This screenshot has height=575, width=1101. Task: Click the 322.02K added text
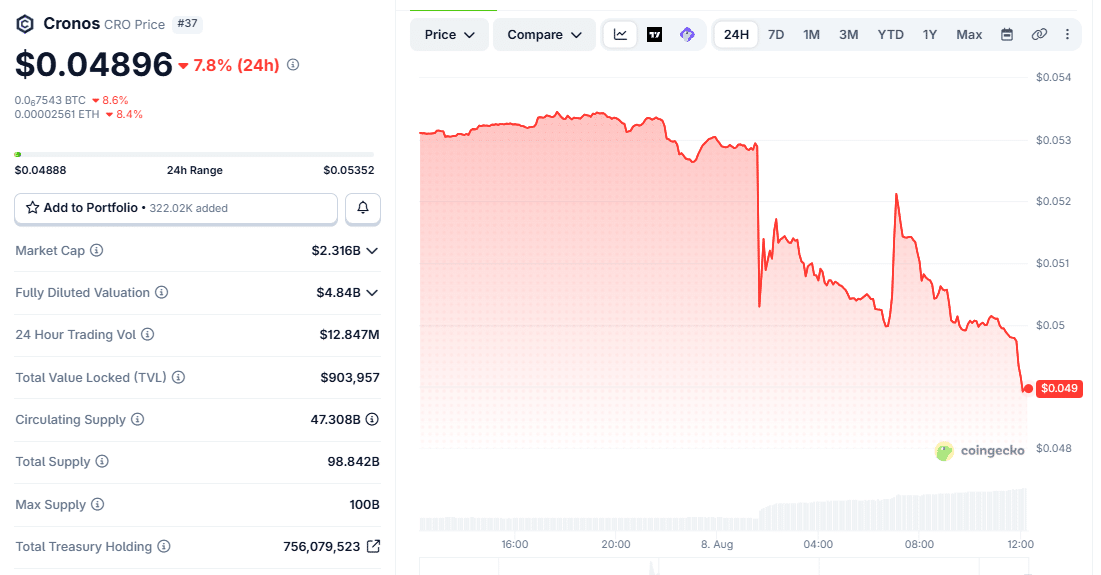[x=188, y=209]
